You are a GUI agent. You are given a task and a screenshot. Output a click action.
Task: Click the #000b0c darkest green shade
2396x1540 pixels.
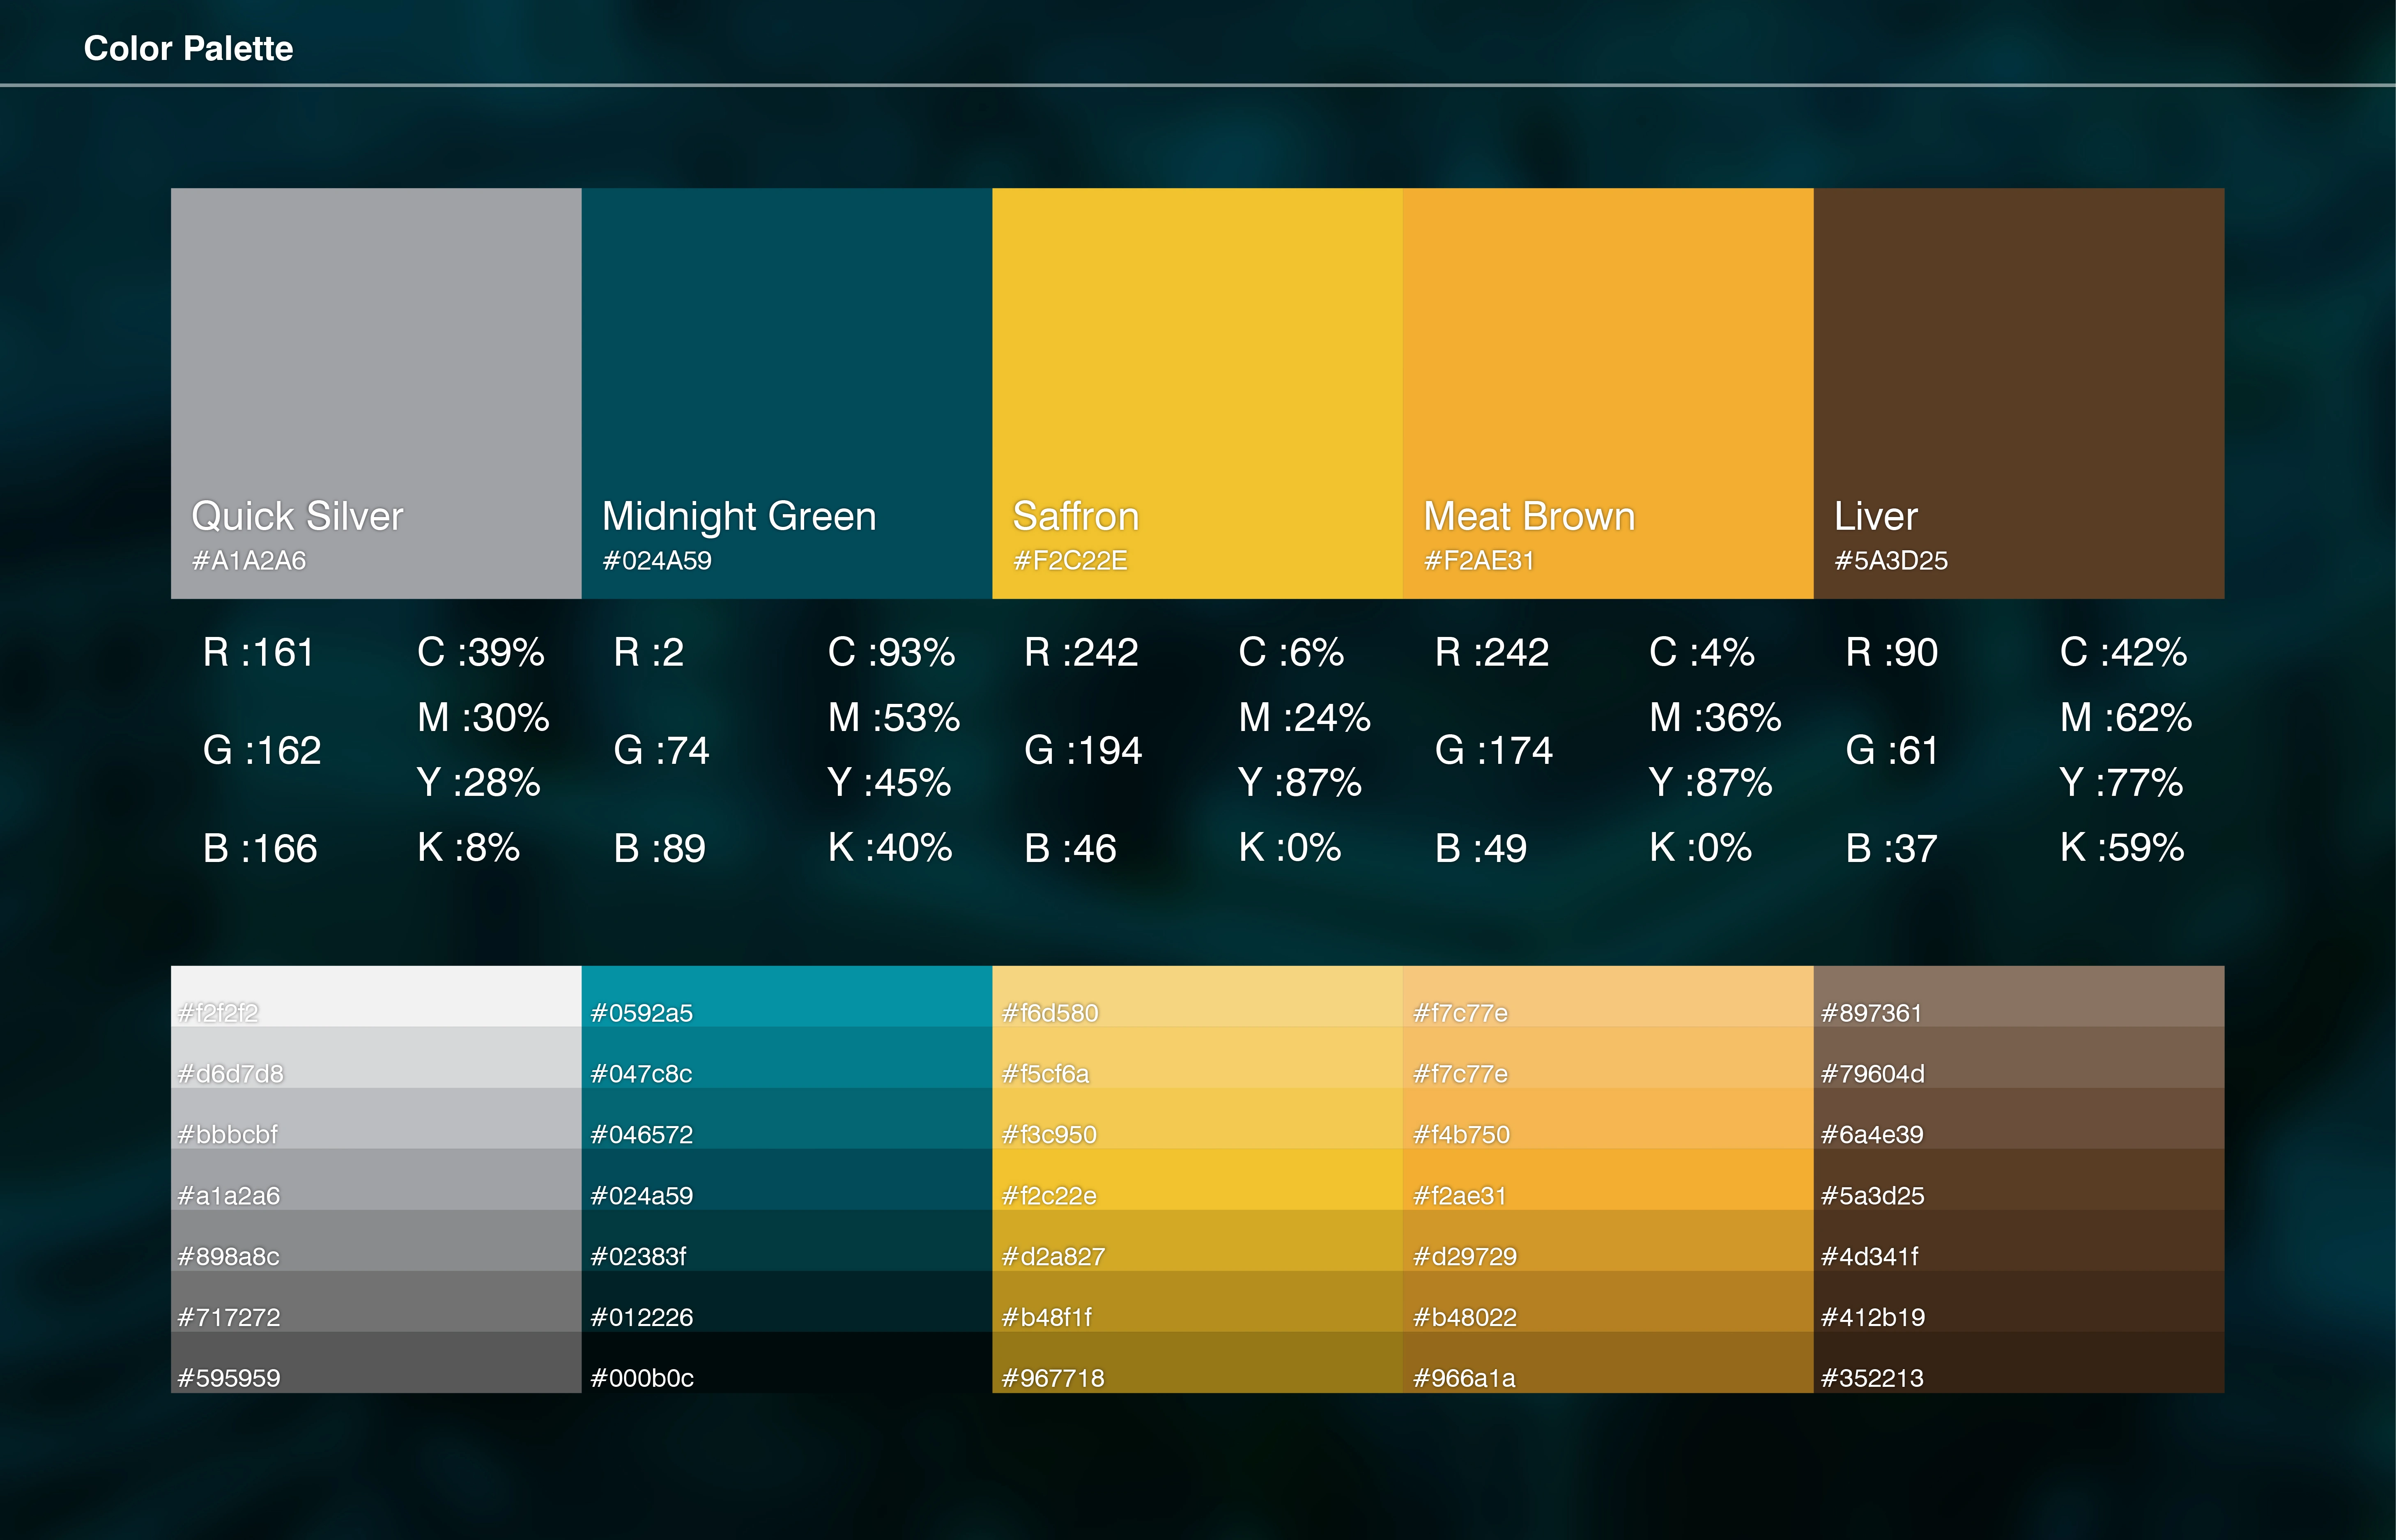coord(786,1363)
